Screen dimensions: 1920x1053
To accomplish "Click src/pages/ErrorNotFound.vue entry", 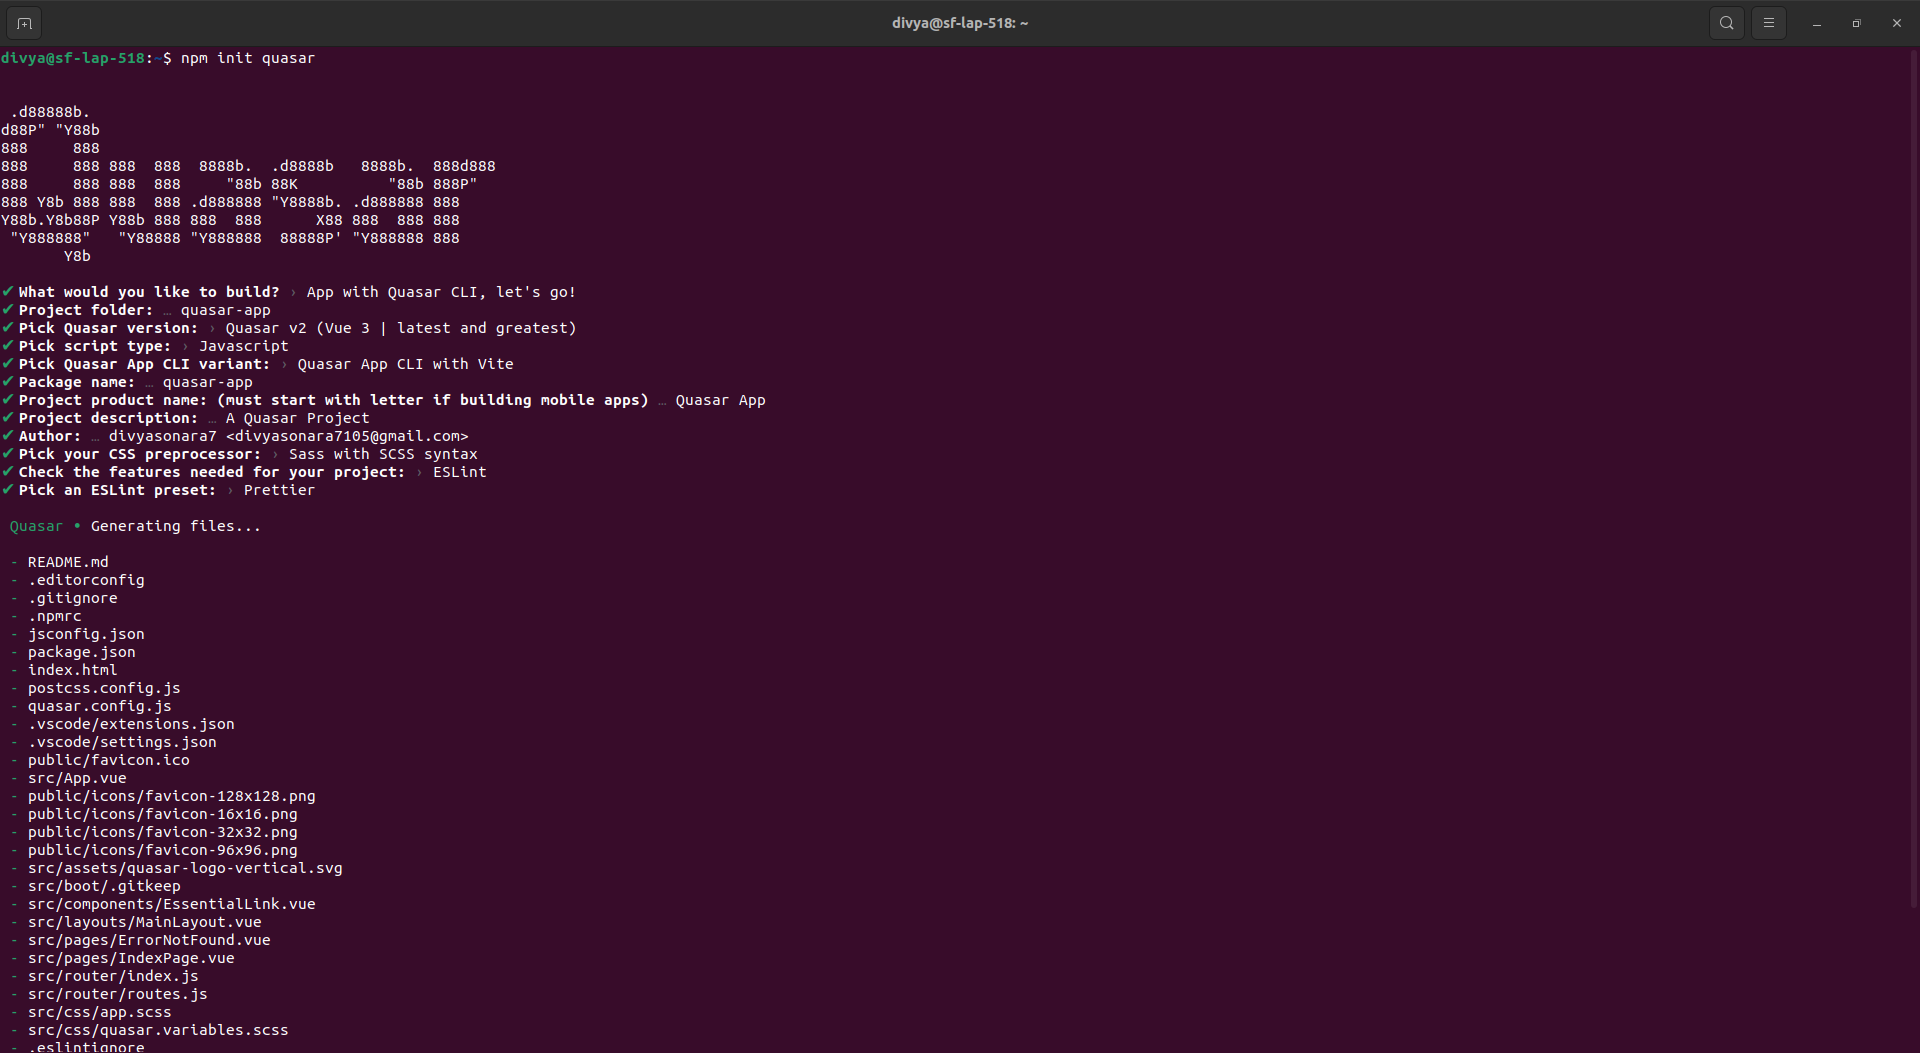I will click(x=149, y=941).
